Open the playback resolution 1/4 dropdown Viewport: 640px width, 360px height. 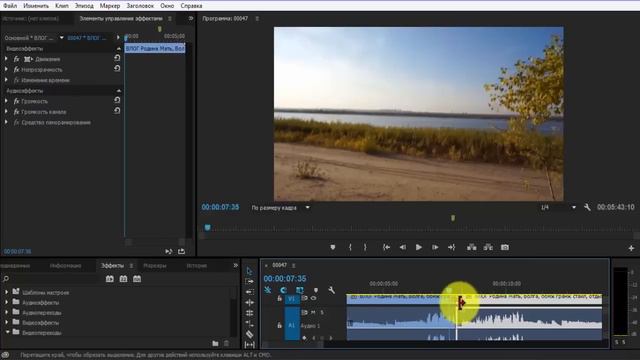[x=558, y=207]
